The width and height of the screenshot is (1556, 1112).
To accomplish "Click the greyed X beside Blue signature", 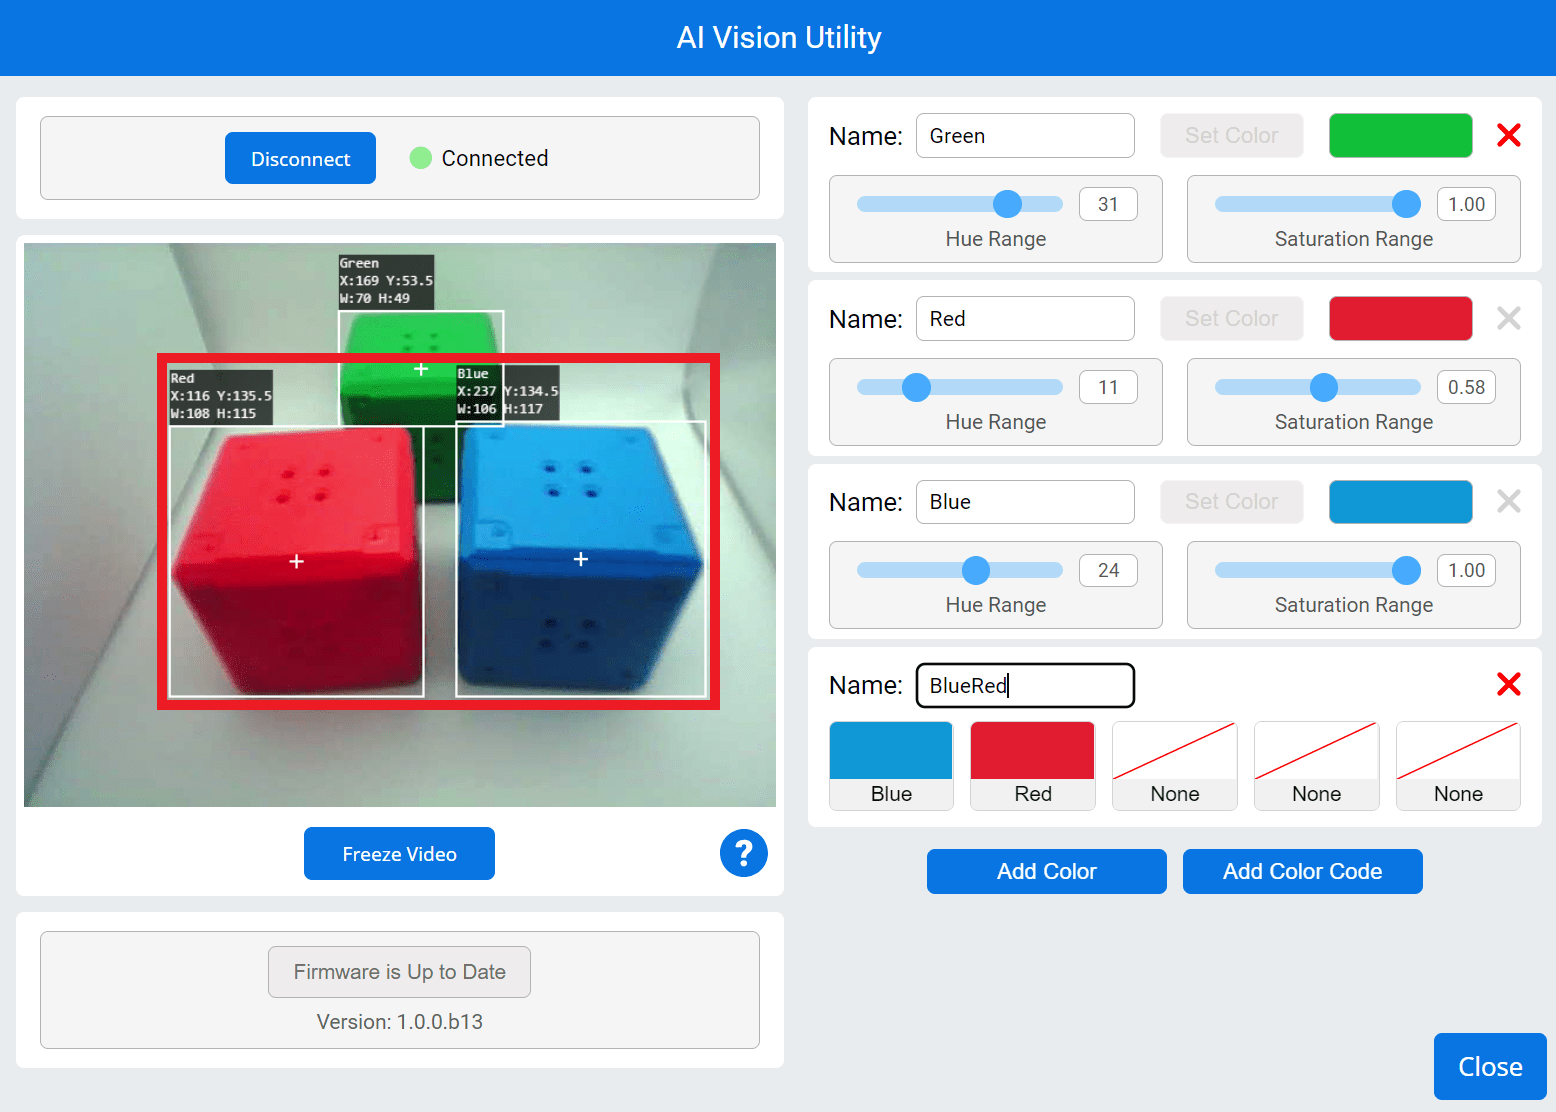I will tap(1508, 501).
